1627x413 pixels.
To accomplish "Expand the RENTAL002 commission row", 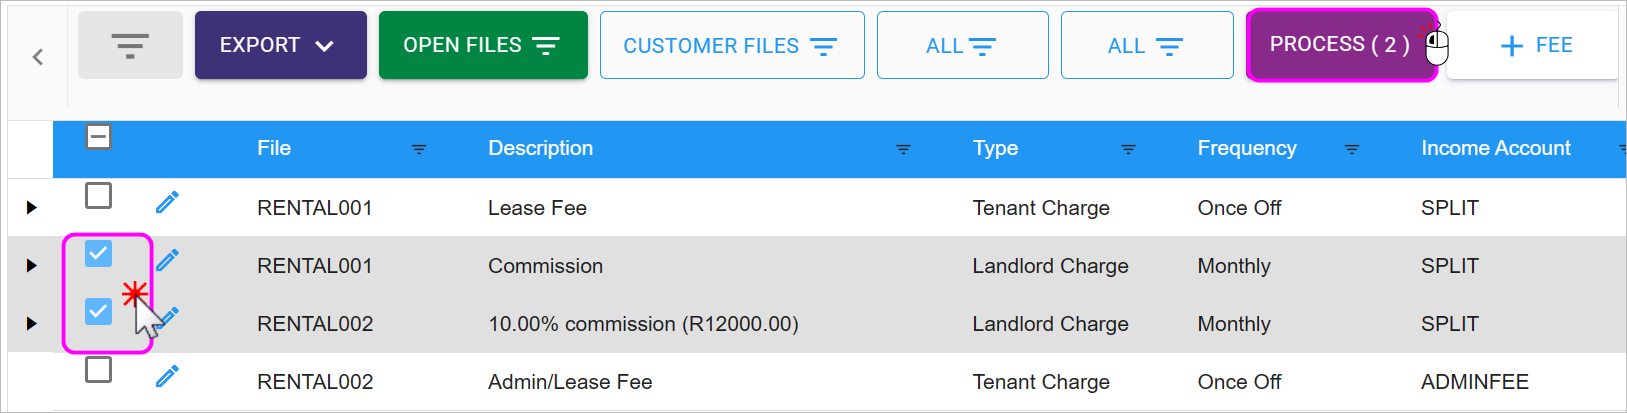I will point(32,324).
